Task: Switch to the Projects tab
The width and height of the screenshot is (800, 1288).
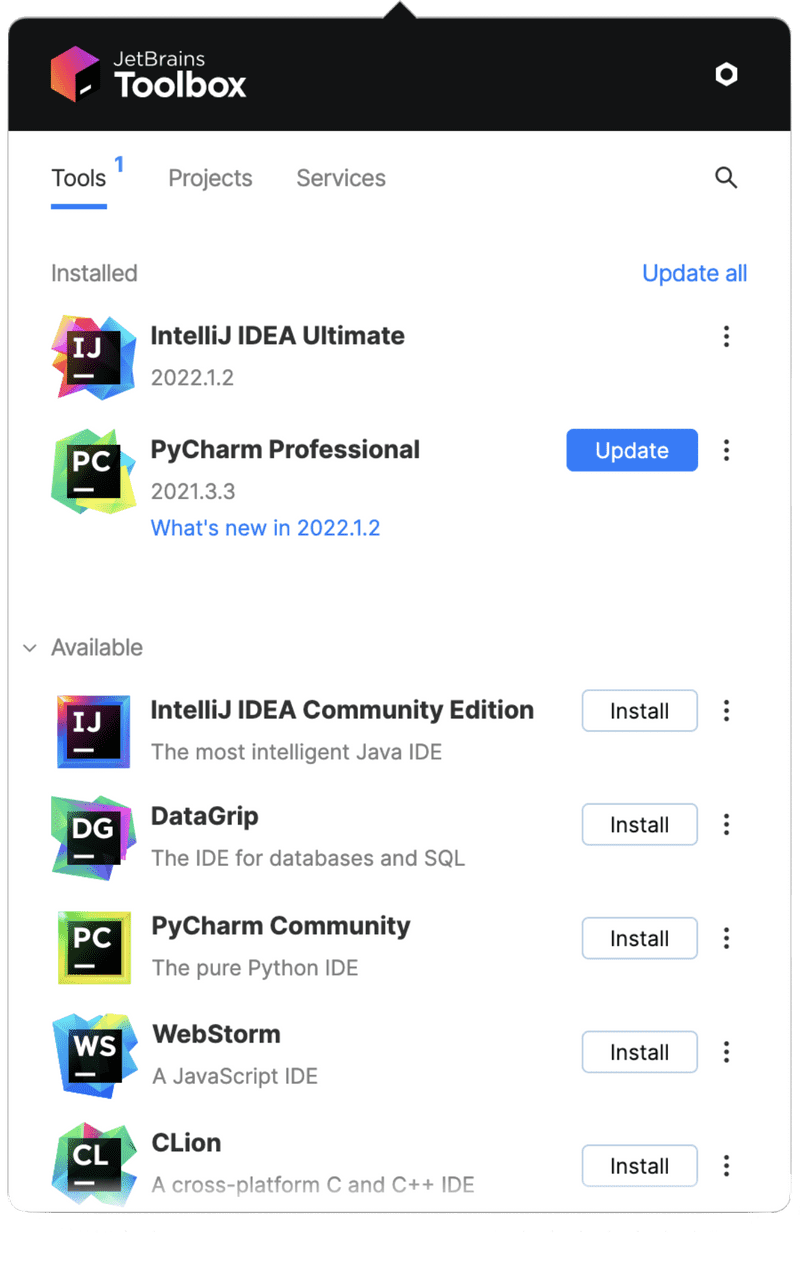Action: click(210, 178)
